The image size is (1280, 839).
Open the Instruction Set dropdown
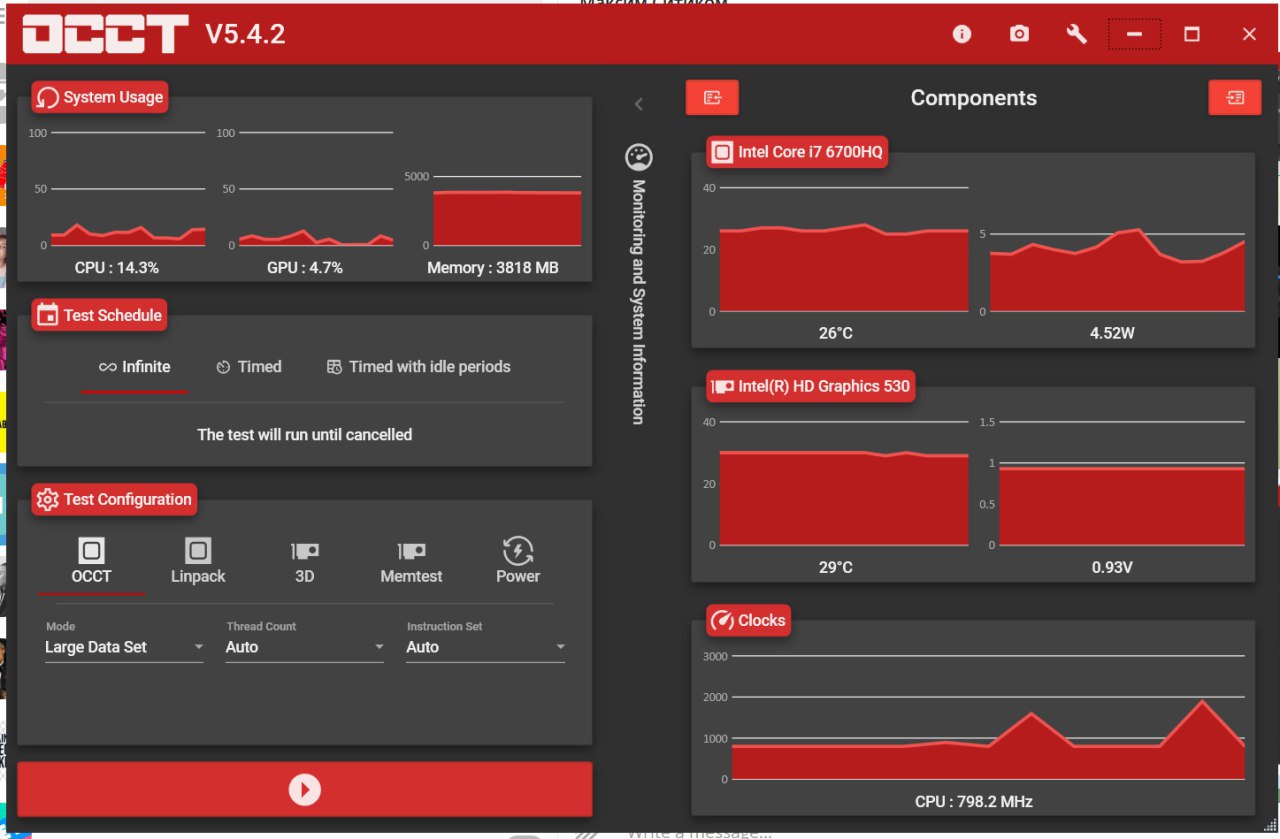(x=486, y=647)
